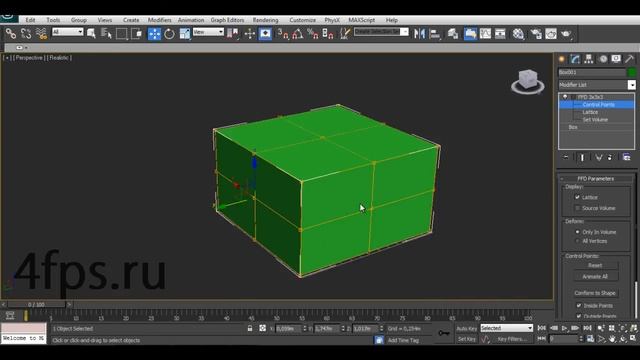Collapse the FFD Parameters rollout
The height and width of the screenshot is (360, 640).
point(596,179)
